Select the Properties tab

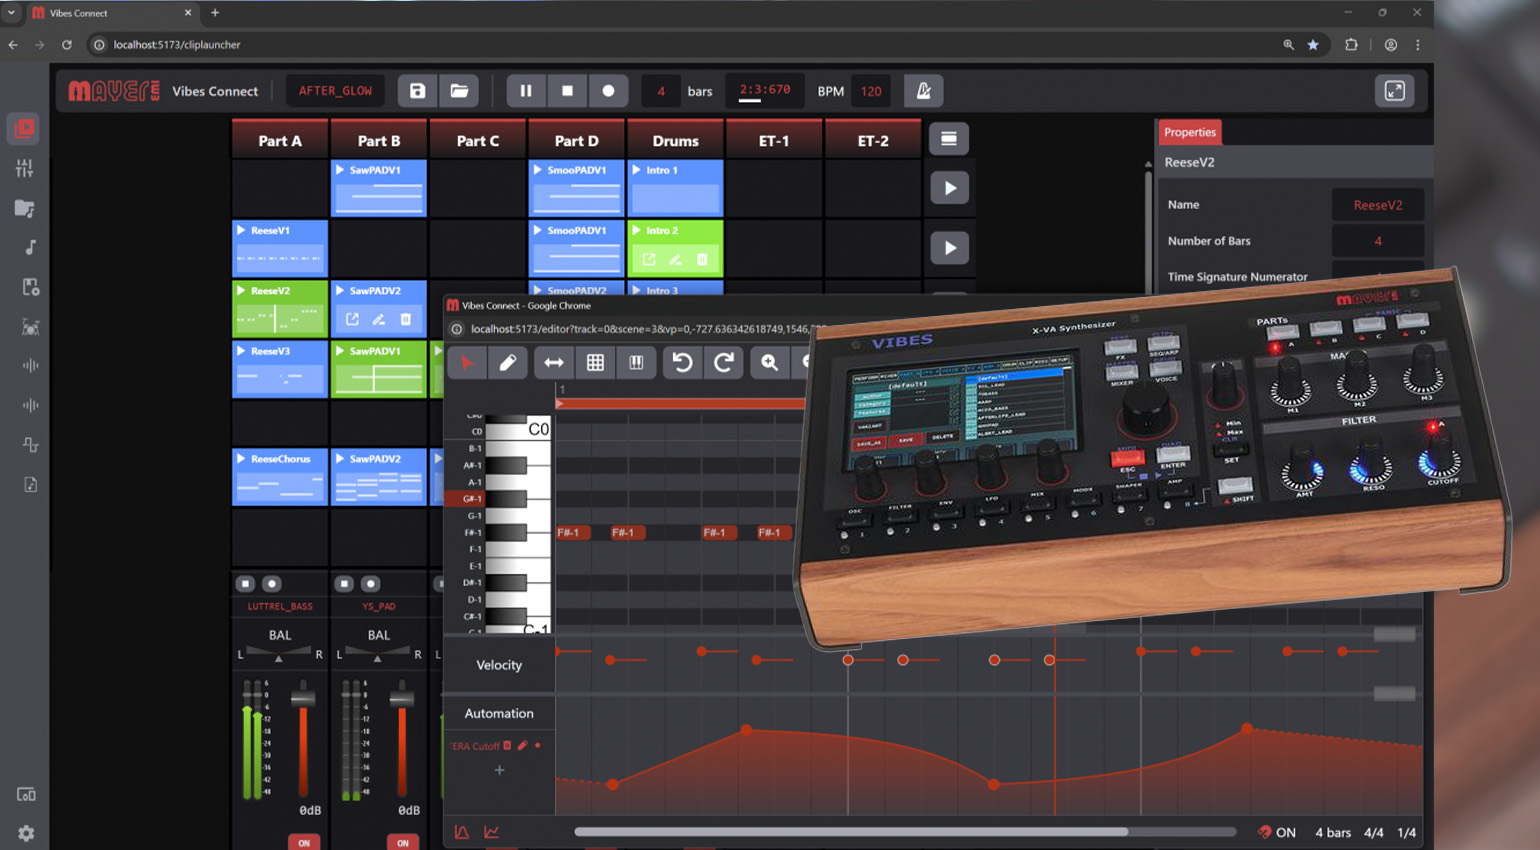coord(1189,132)
